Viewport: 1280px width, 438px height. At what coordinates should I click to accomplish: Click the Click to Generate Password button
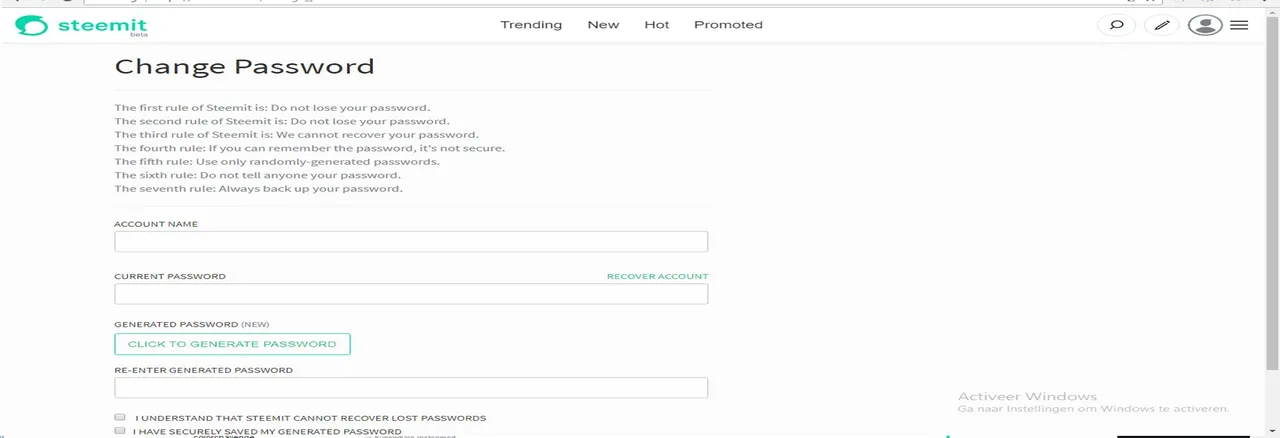(x=232, y=344)
